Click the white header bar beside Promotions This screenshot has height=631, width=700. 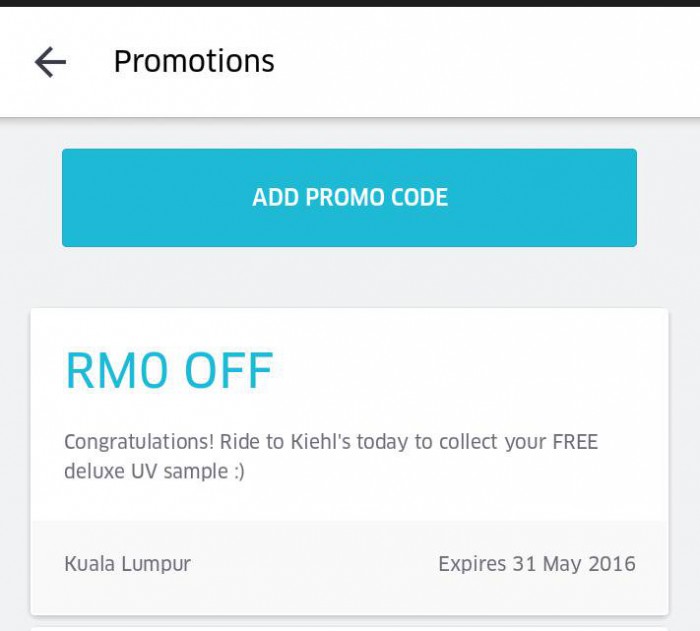[x=487, y=62]
